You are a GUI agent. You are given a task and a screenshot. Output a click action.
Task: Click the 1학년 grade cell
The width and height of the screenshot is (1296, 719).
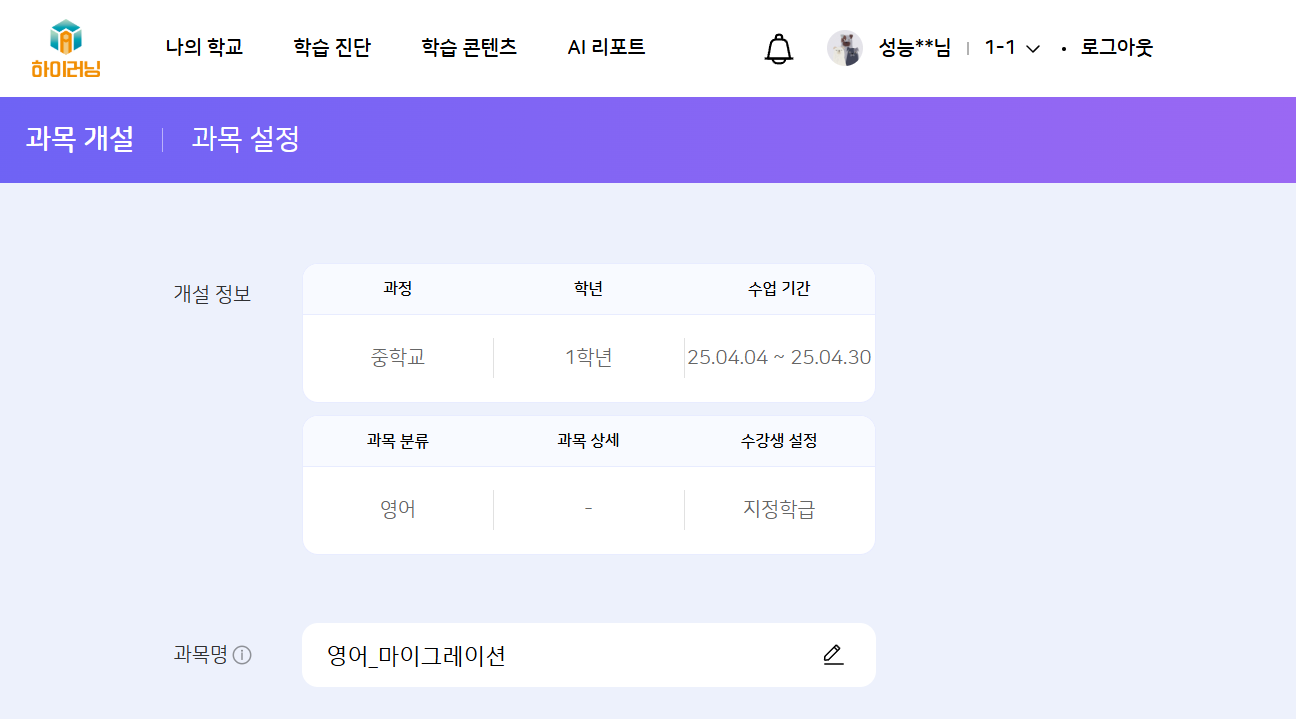tap(588, 358)
